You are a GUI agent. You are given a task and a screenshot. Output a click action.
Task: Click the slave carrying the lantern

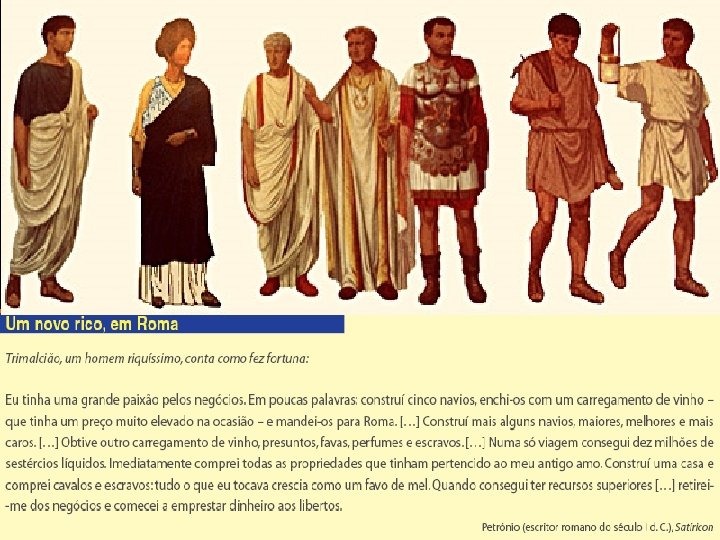(x=661, y=158)
